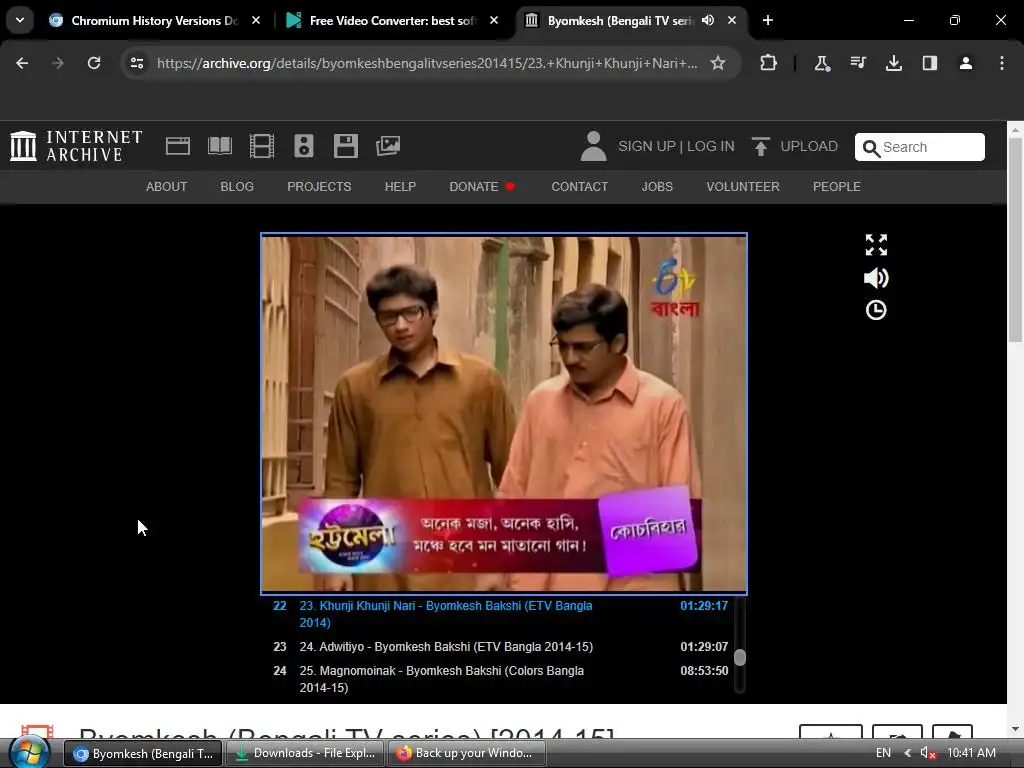Bookmark this page with star icon
Image resolution: width=1024 pixels, height=768 pixels.
pyautogui.click(x=718, y=63)
